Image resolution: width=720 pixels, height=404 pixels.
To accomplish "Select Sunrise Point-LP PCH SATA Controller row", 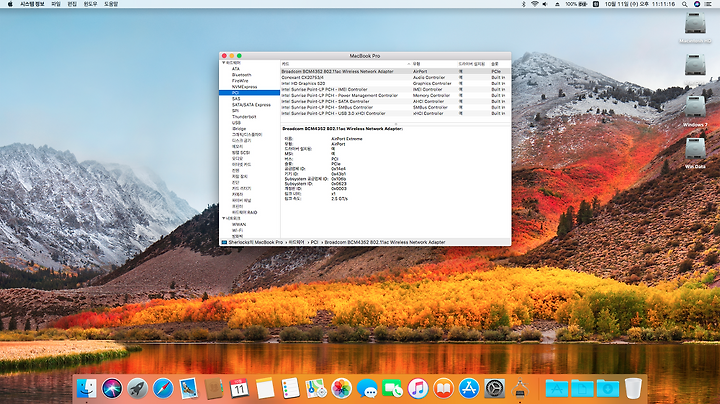I will (x=395, y=101).
